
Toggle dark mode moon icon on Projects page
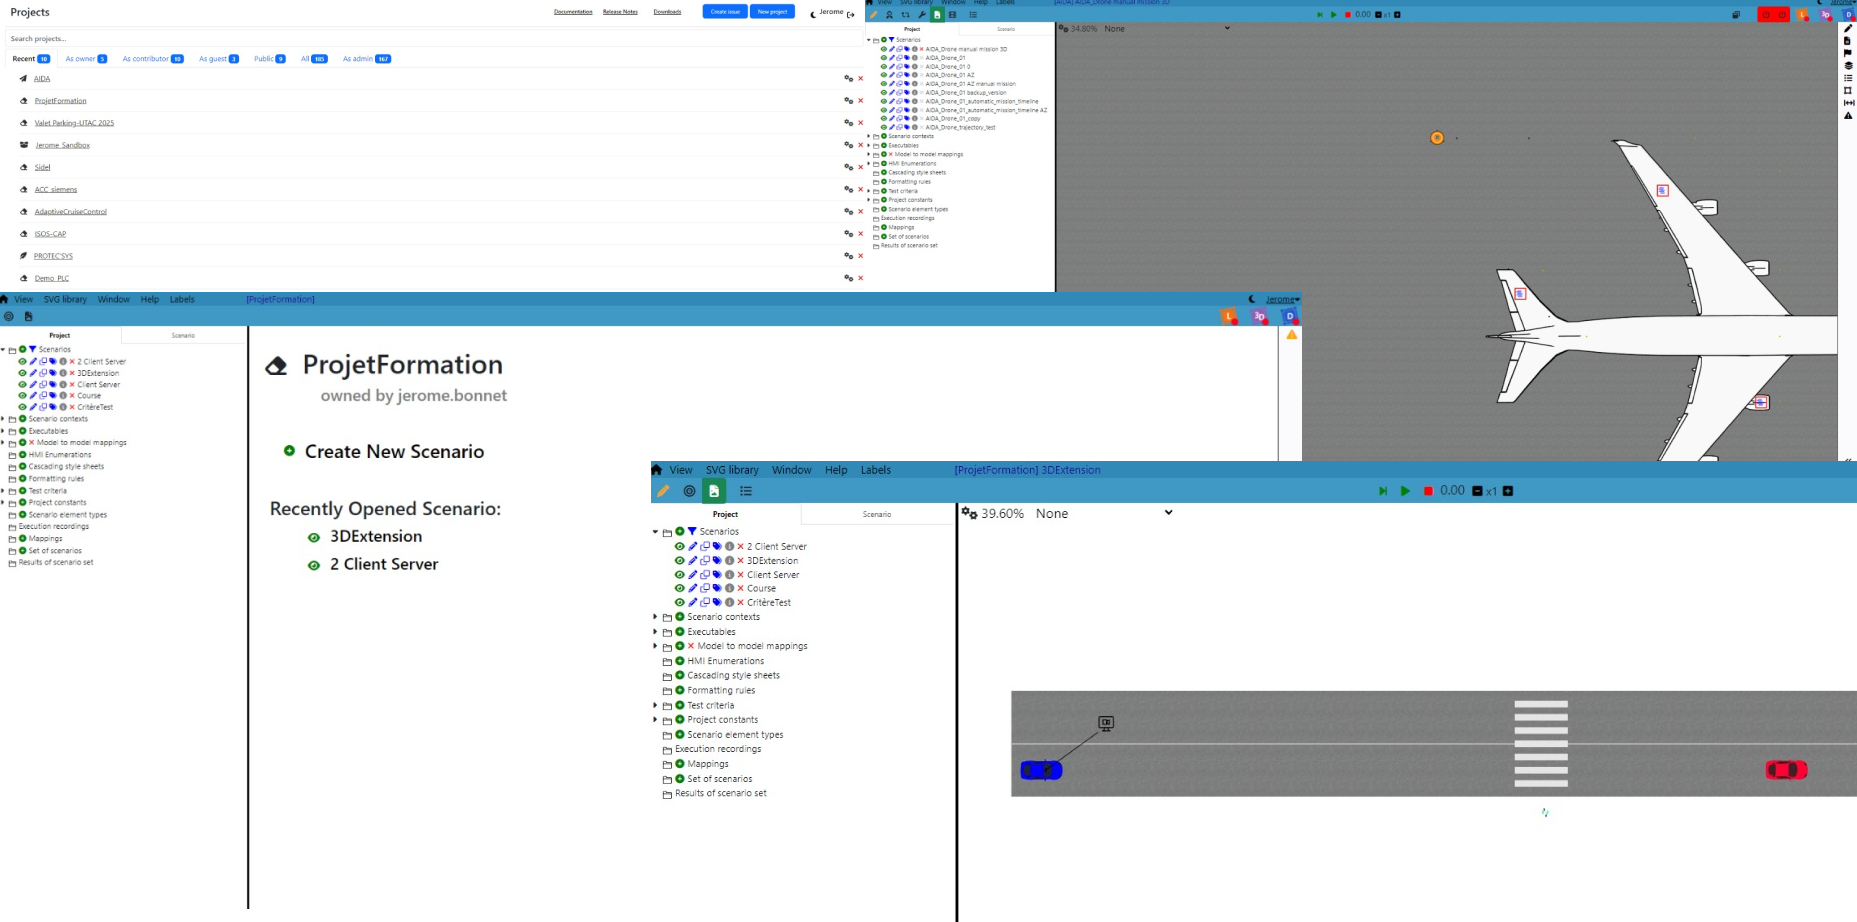(813, 13)
